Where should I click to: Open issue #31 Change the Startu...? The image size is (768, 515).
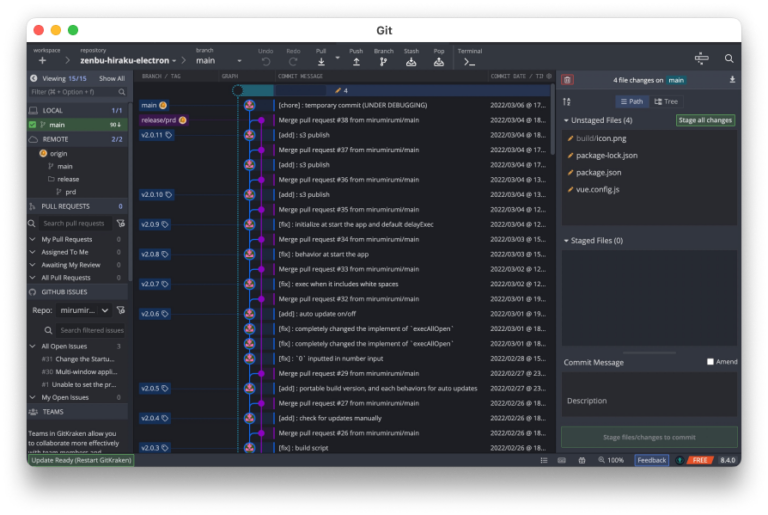tap(78, 359)
